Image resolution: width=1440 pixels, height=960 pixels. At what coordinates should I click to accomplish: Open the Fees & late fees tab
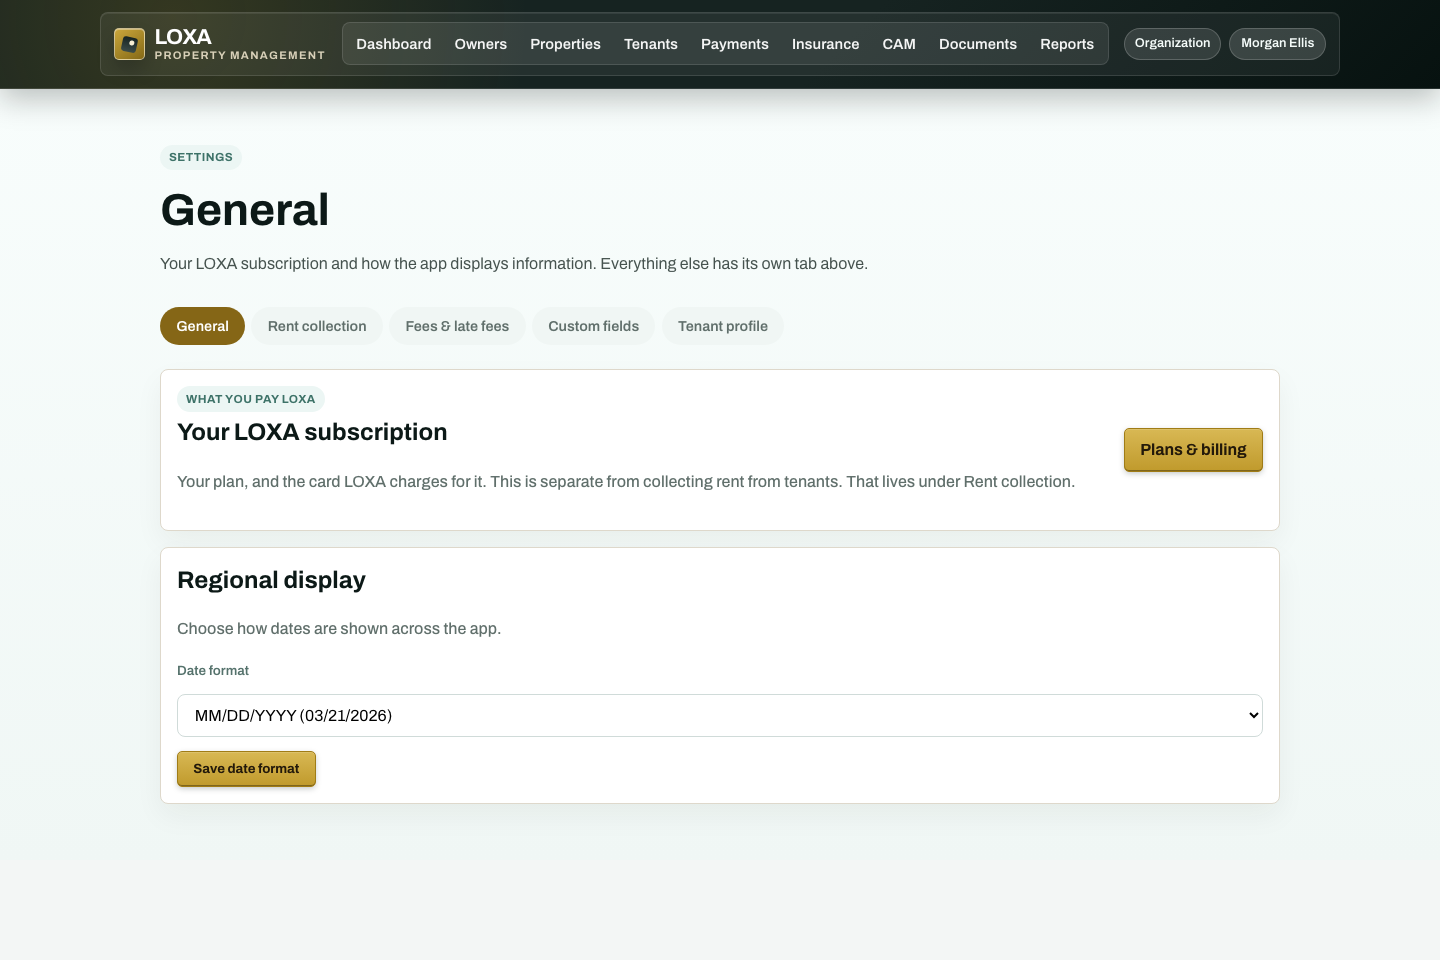click(457, 326)
